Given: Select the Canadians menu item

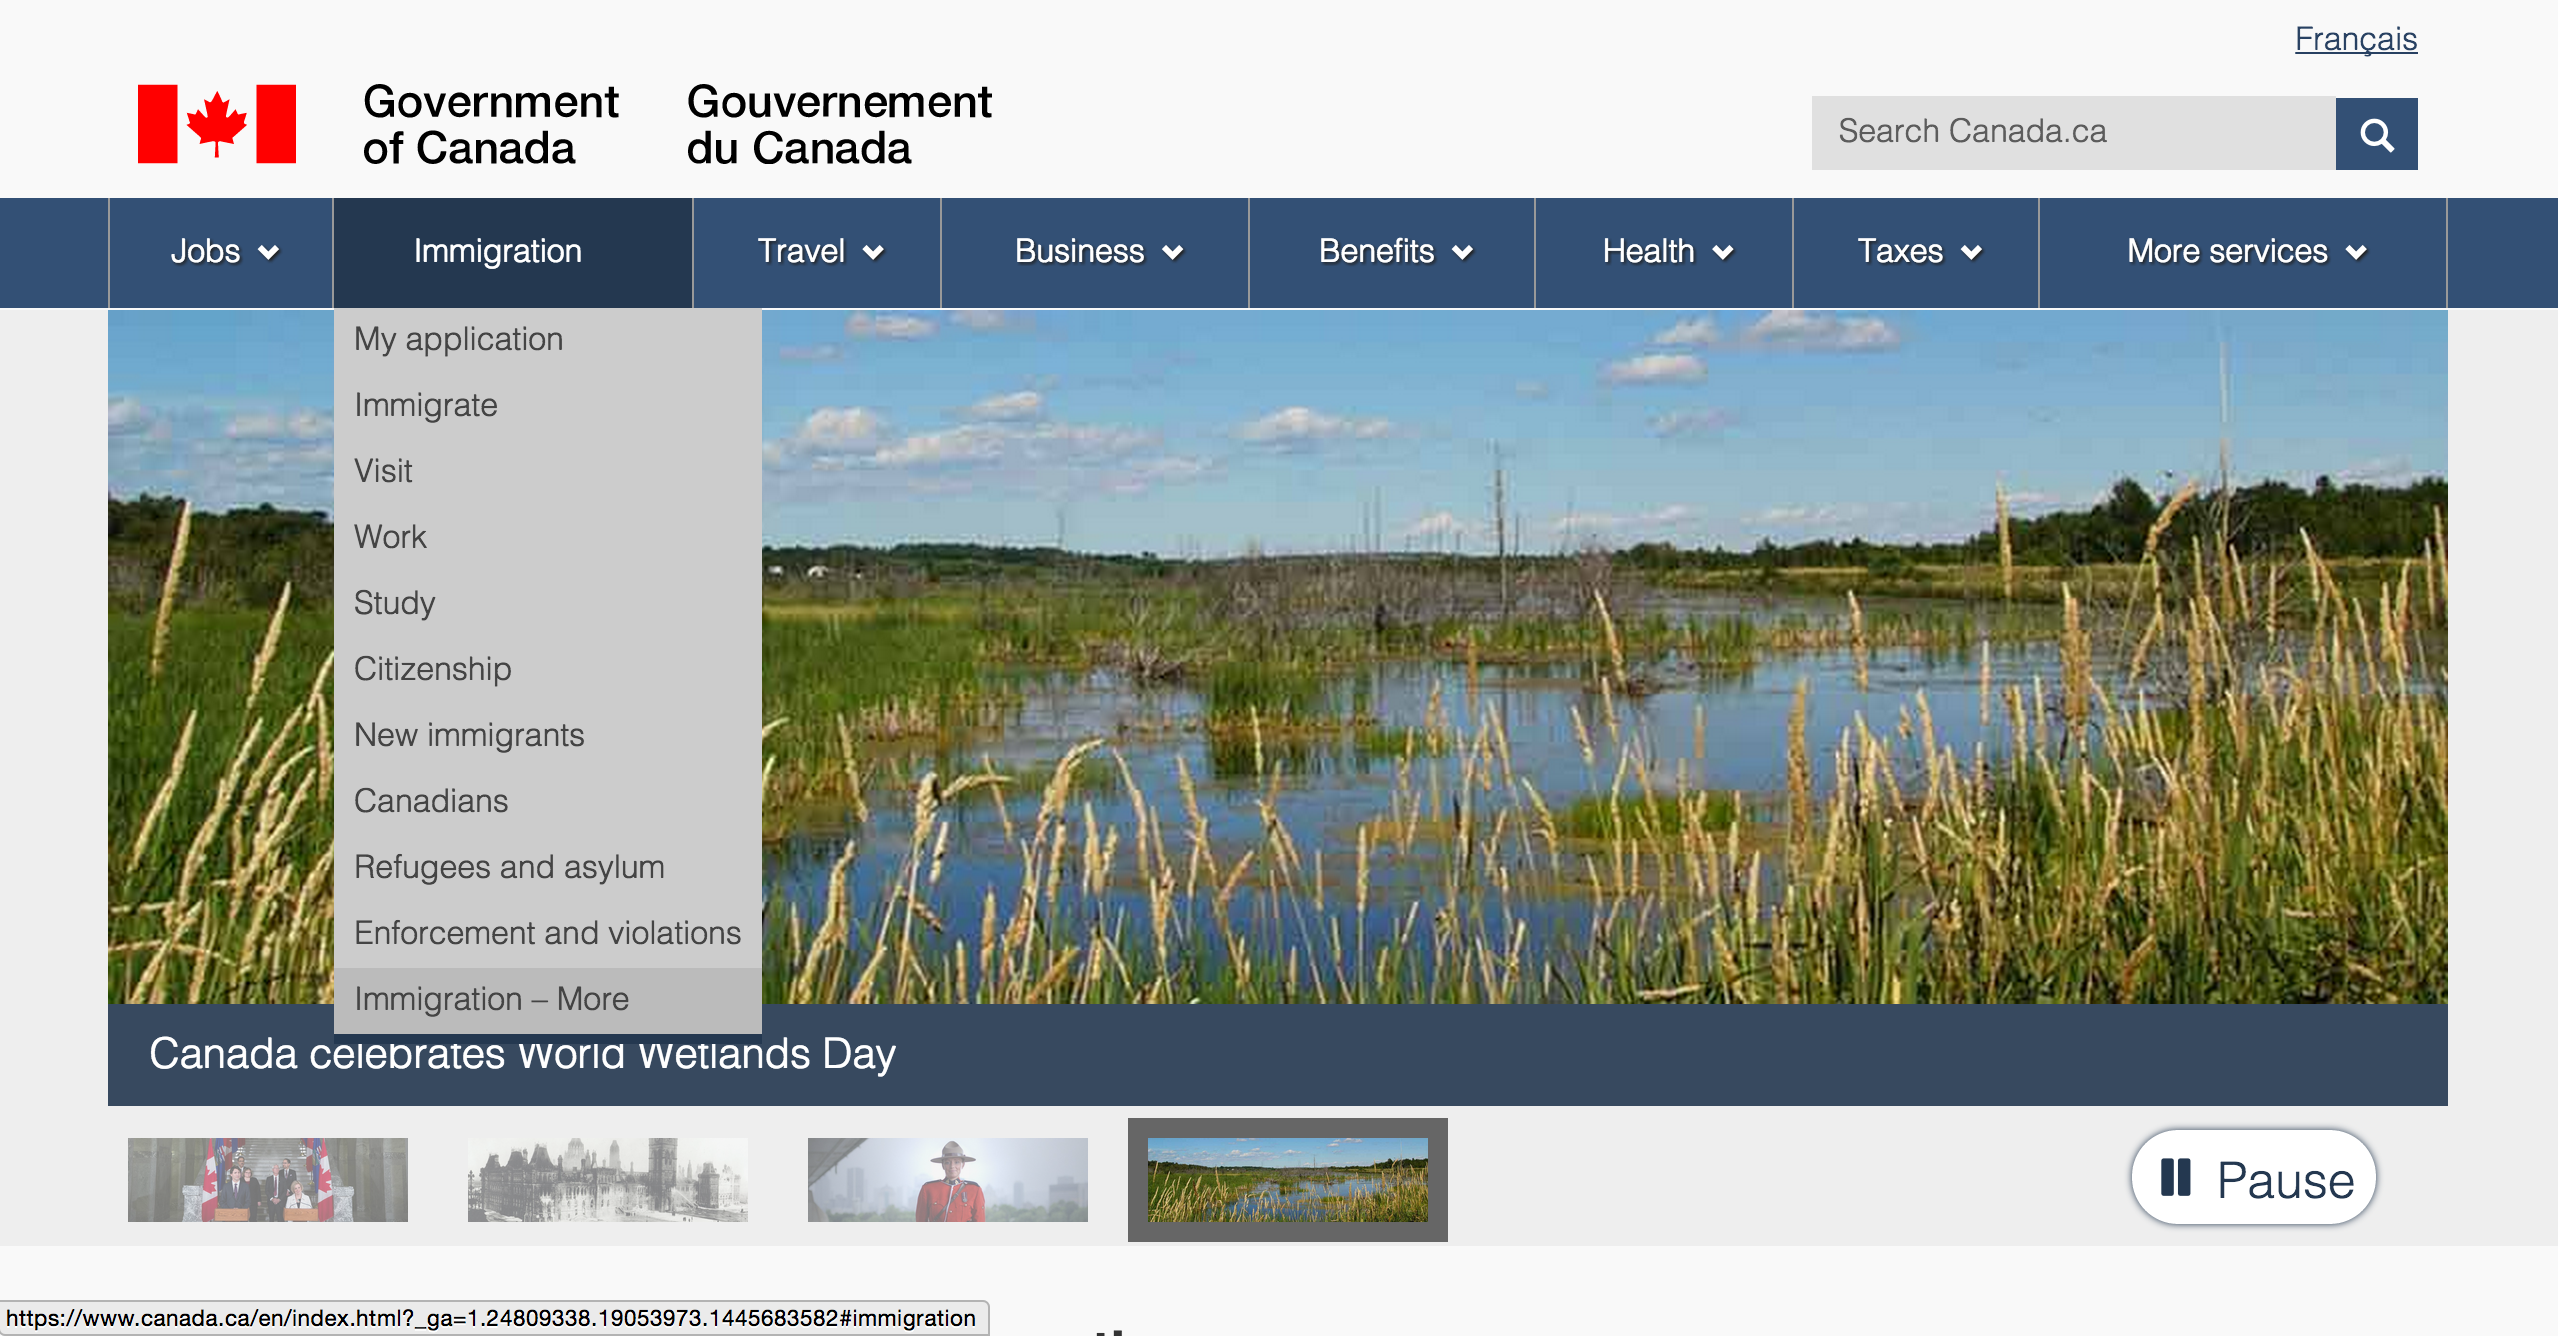Looking at the screenshot, I should (x=548, y=801).
